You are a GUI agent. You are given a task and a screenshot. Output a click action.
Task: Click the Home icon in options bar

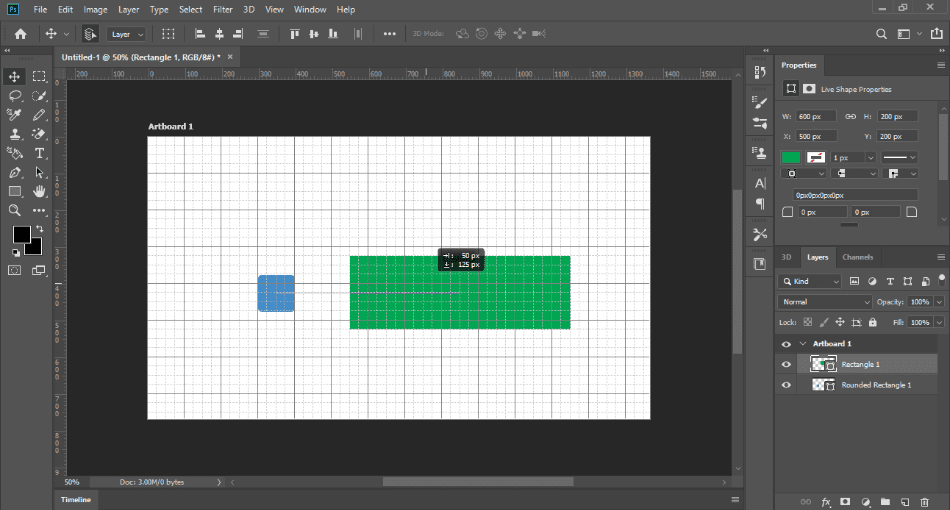click(x=21, y=34)
